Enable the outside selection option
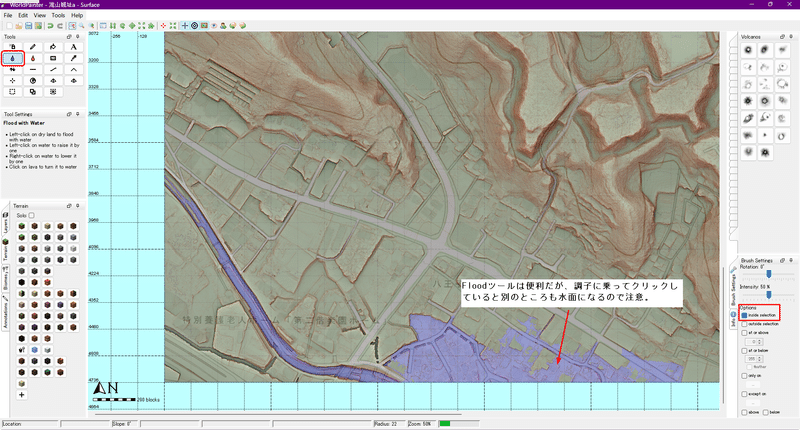 tap(744, 324)
